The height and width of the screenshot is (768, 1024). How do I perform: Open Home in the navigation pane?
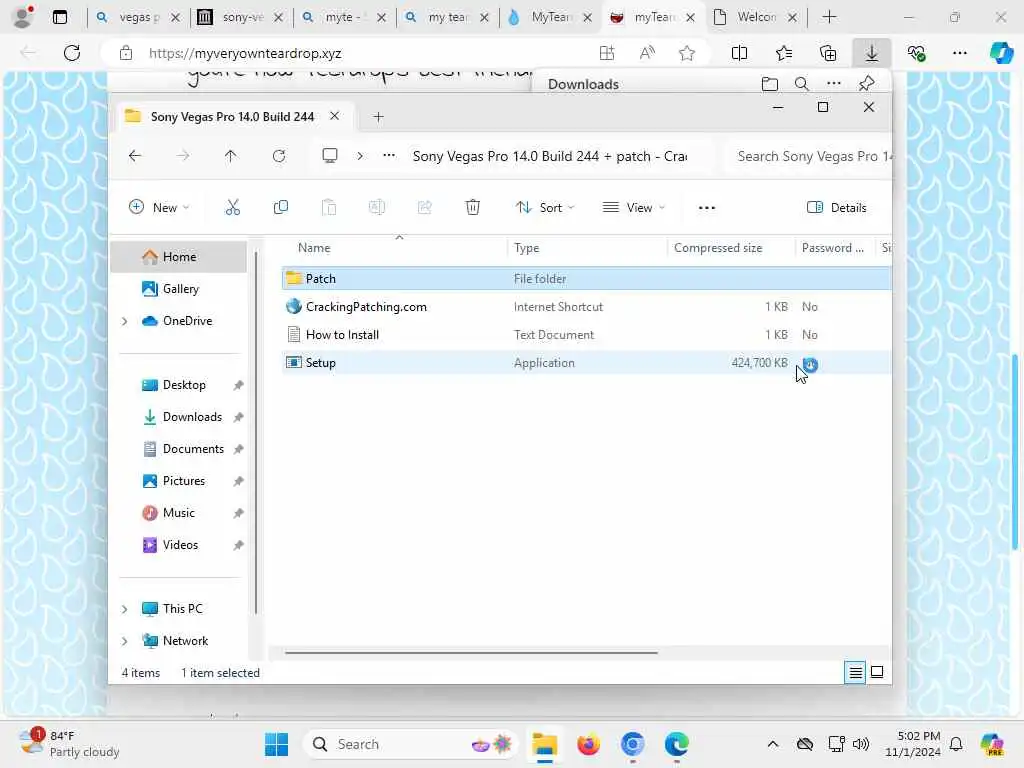[179, 257]
